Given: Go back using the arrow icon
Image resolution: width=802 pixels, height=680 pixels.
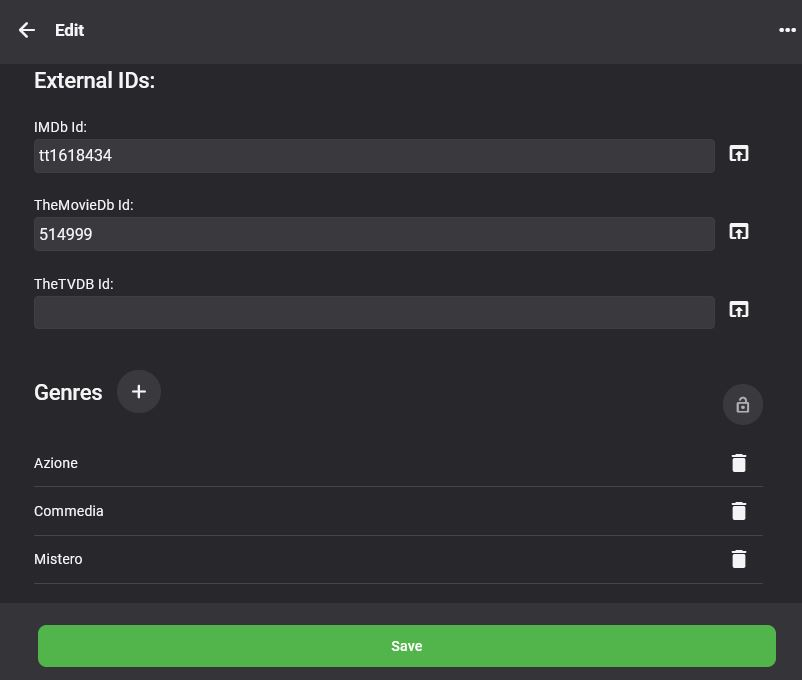Looking at the screenshot, I should click(x=27, y=31).
